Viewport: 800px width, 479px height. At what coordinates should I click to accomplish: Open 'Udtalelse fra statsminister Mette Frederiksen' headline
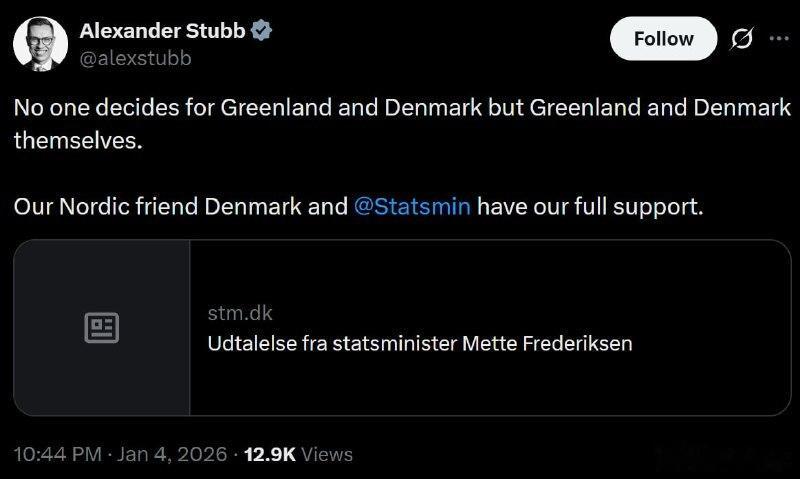pos(419,343)
